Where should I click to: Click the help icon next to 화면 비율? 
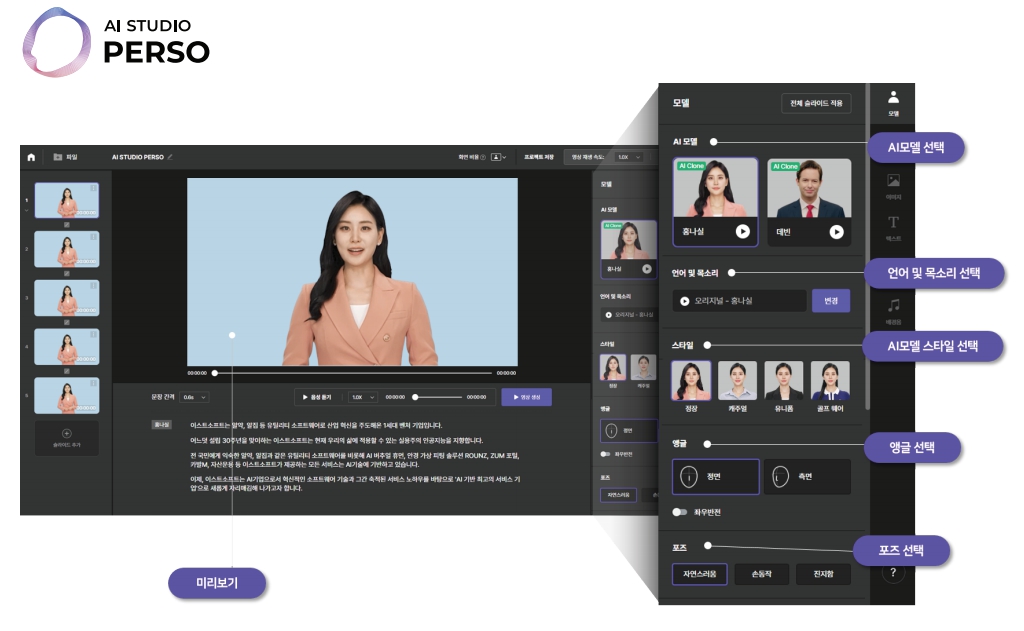tap(483, 157)
